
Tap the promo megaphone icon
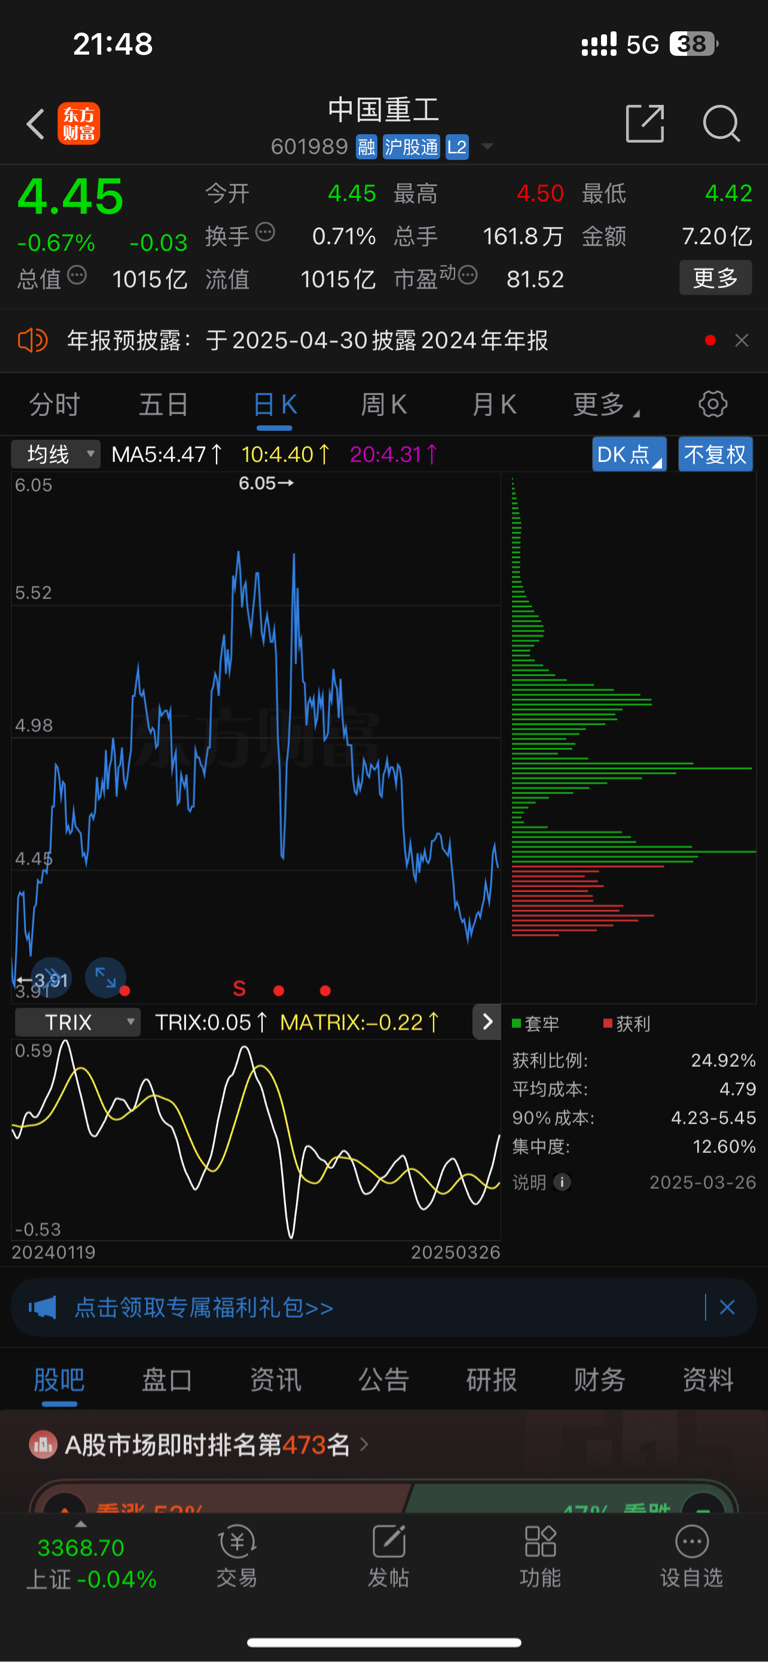(x=42, y=1307)
